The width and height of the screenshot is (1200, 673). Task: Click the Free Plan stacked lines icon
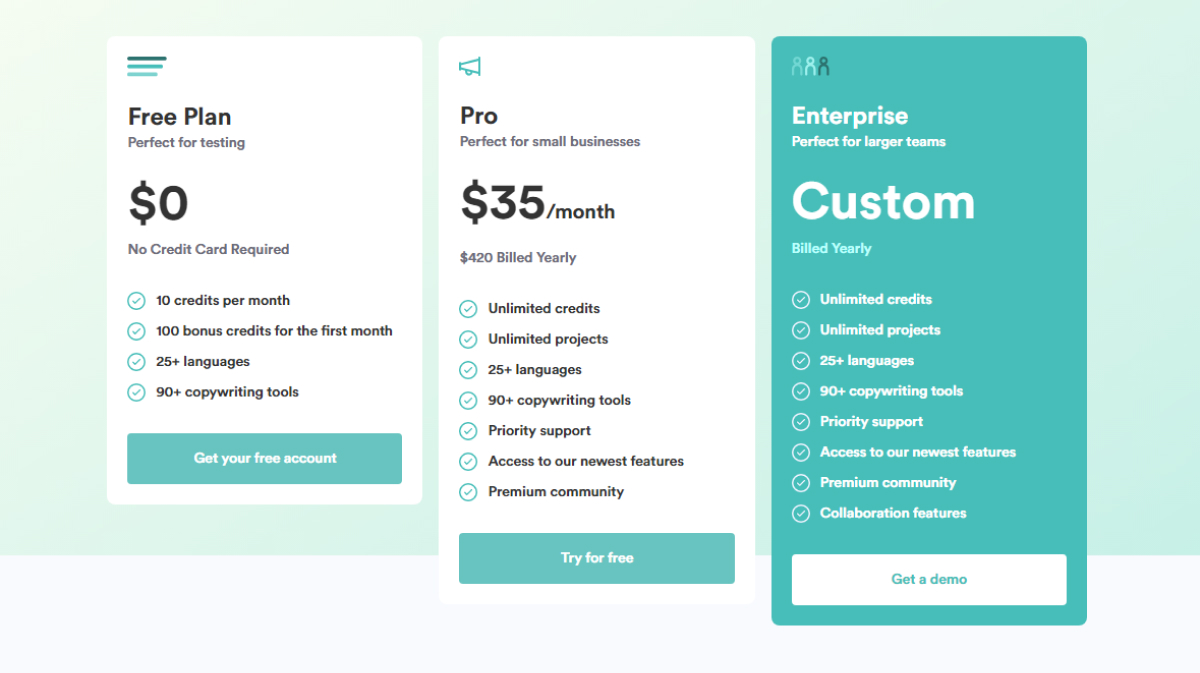[146, 66]
